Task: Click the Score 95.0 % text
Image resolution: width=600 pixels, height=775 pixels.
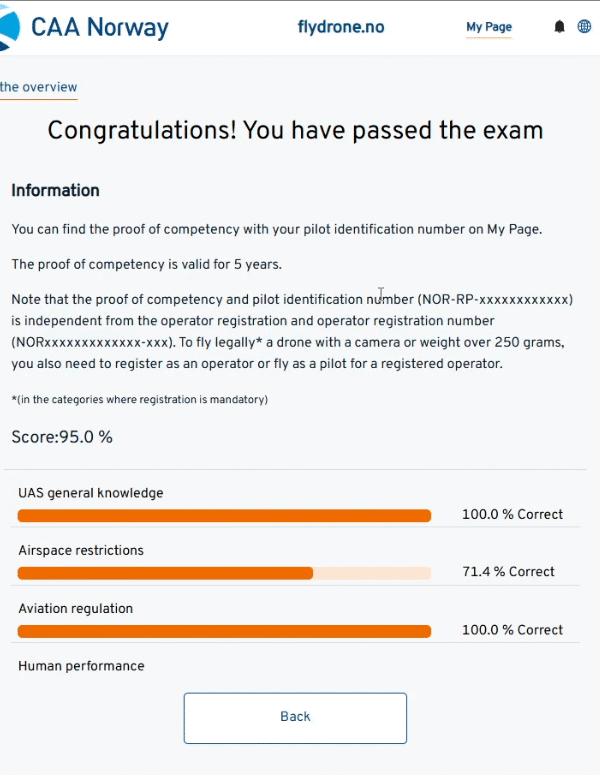Action: (x=61, y=437)
